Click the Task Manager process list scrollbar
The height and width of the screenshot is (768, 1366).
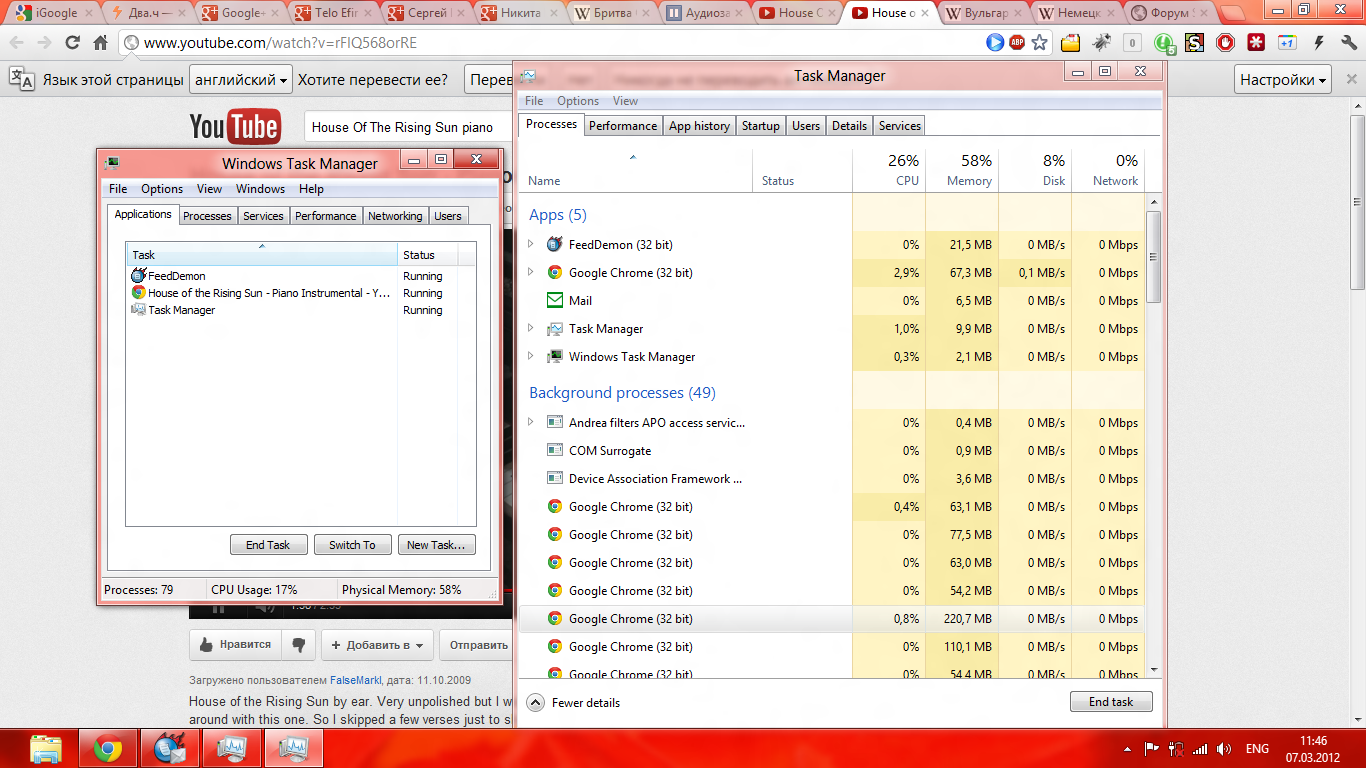click(x=1153, y=255)
